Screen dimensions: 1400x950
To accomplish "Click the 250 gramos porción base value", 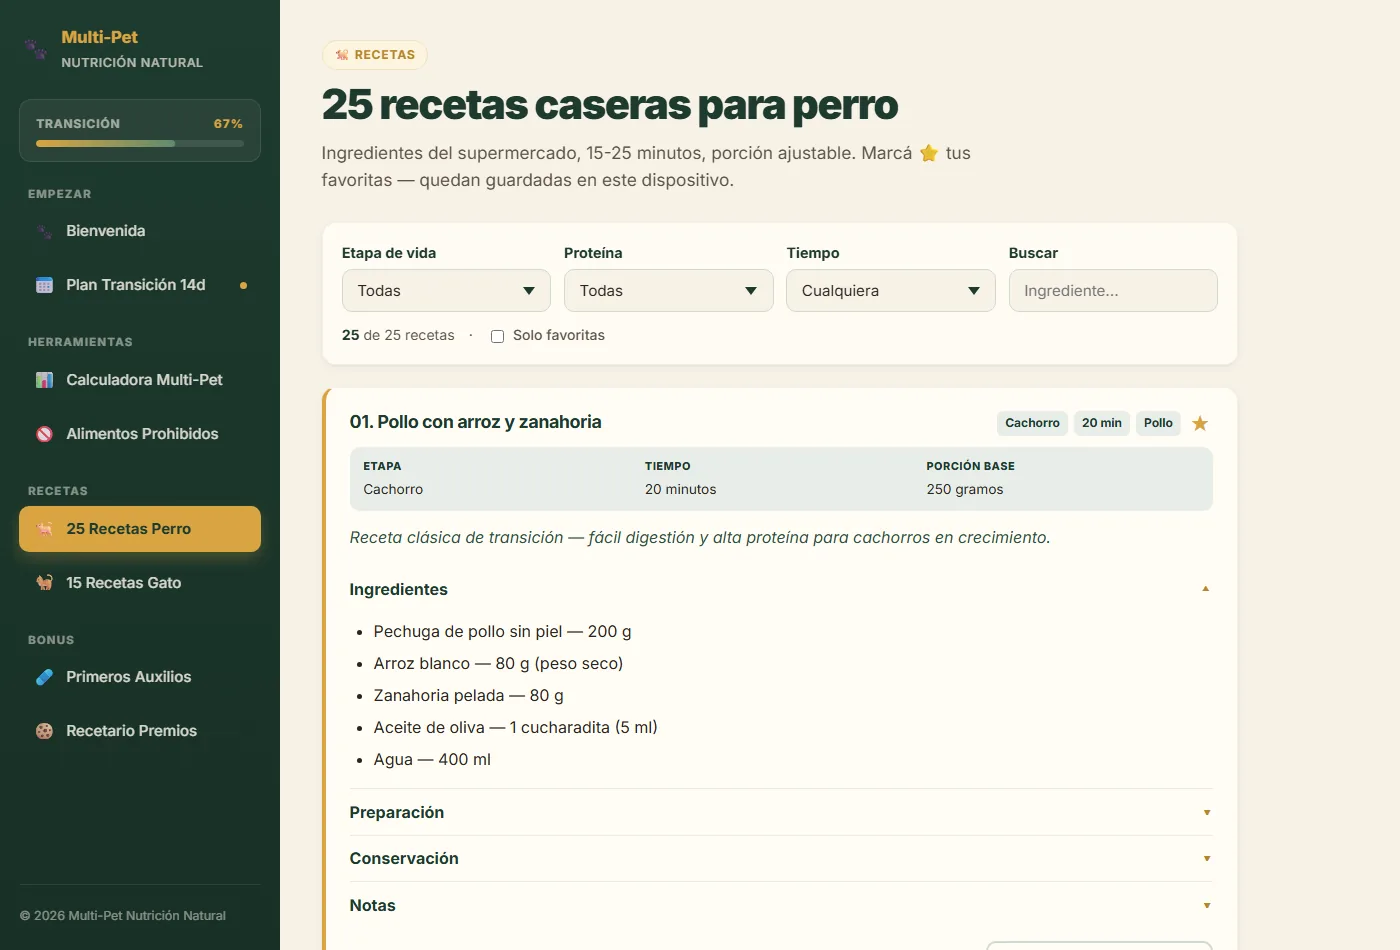I will point(965,489).
